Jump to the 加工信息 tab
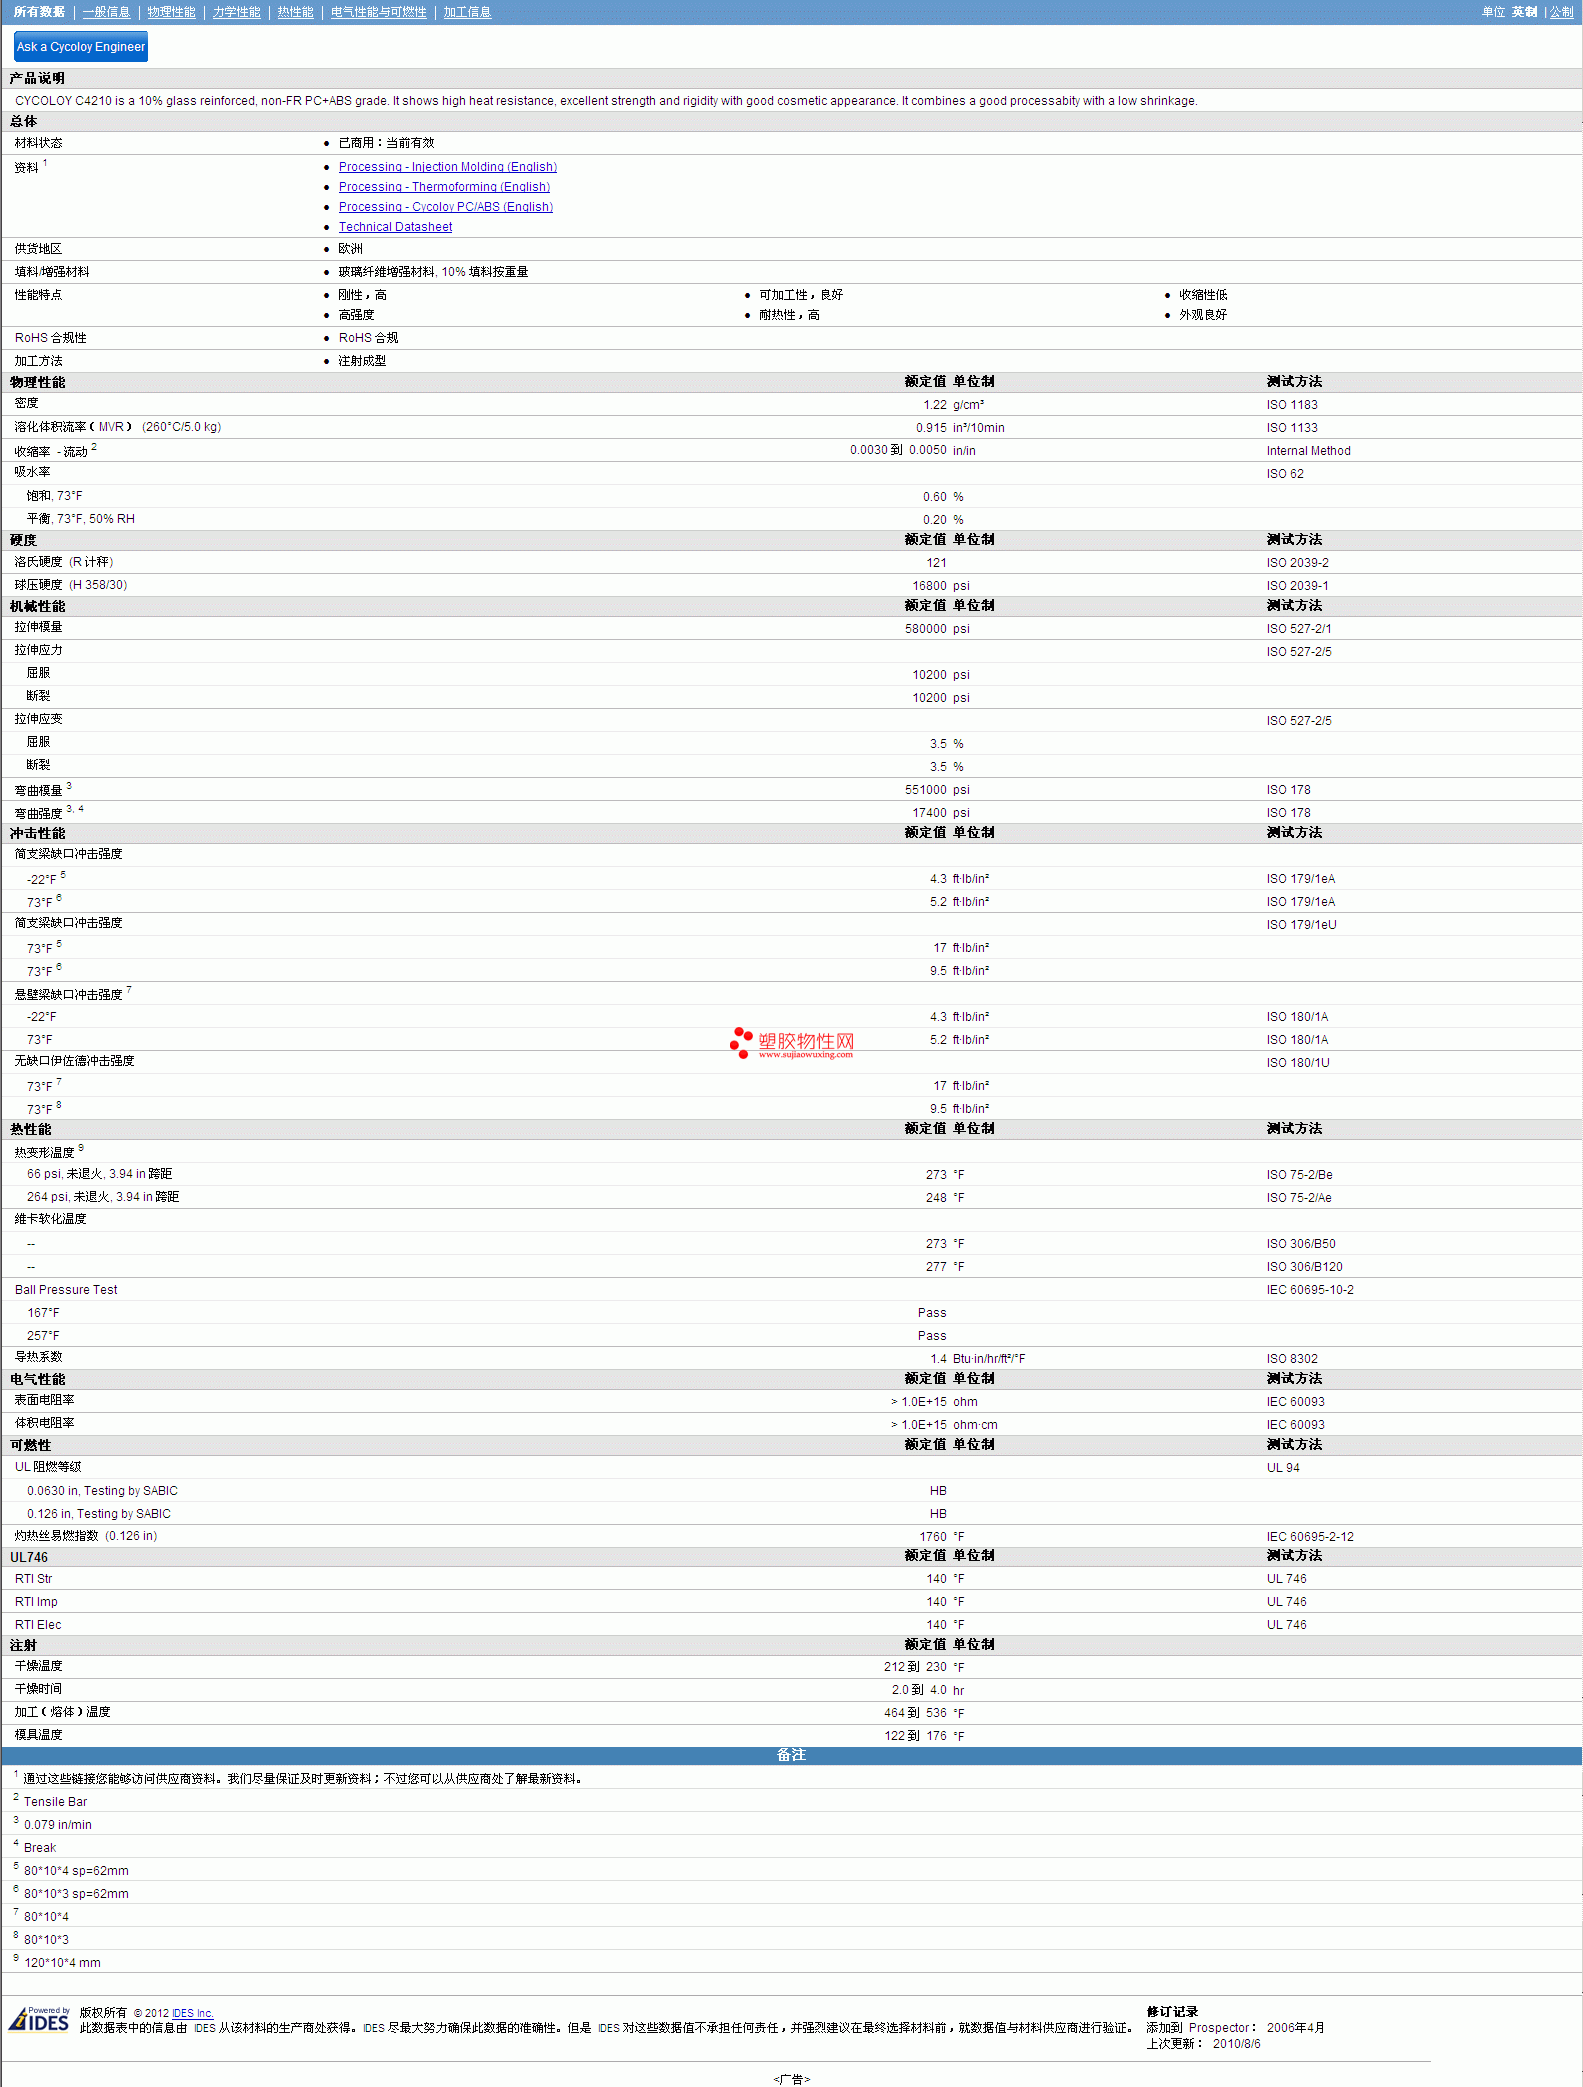 click(467, 12)
